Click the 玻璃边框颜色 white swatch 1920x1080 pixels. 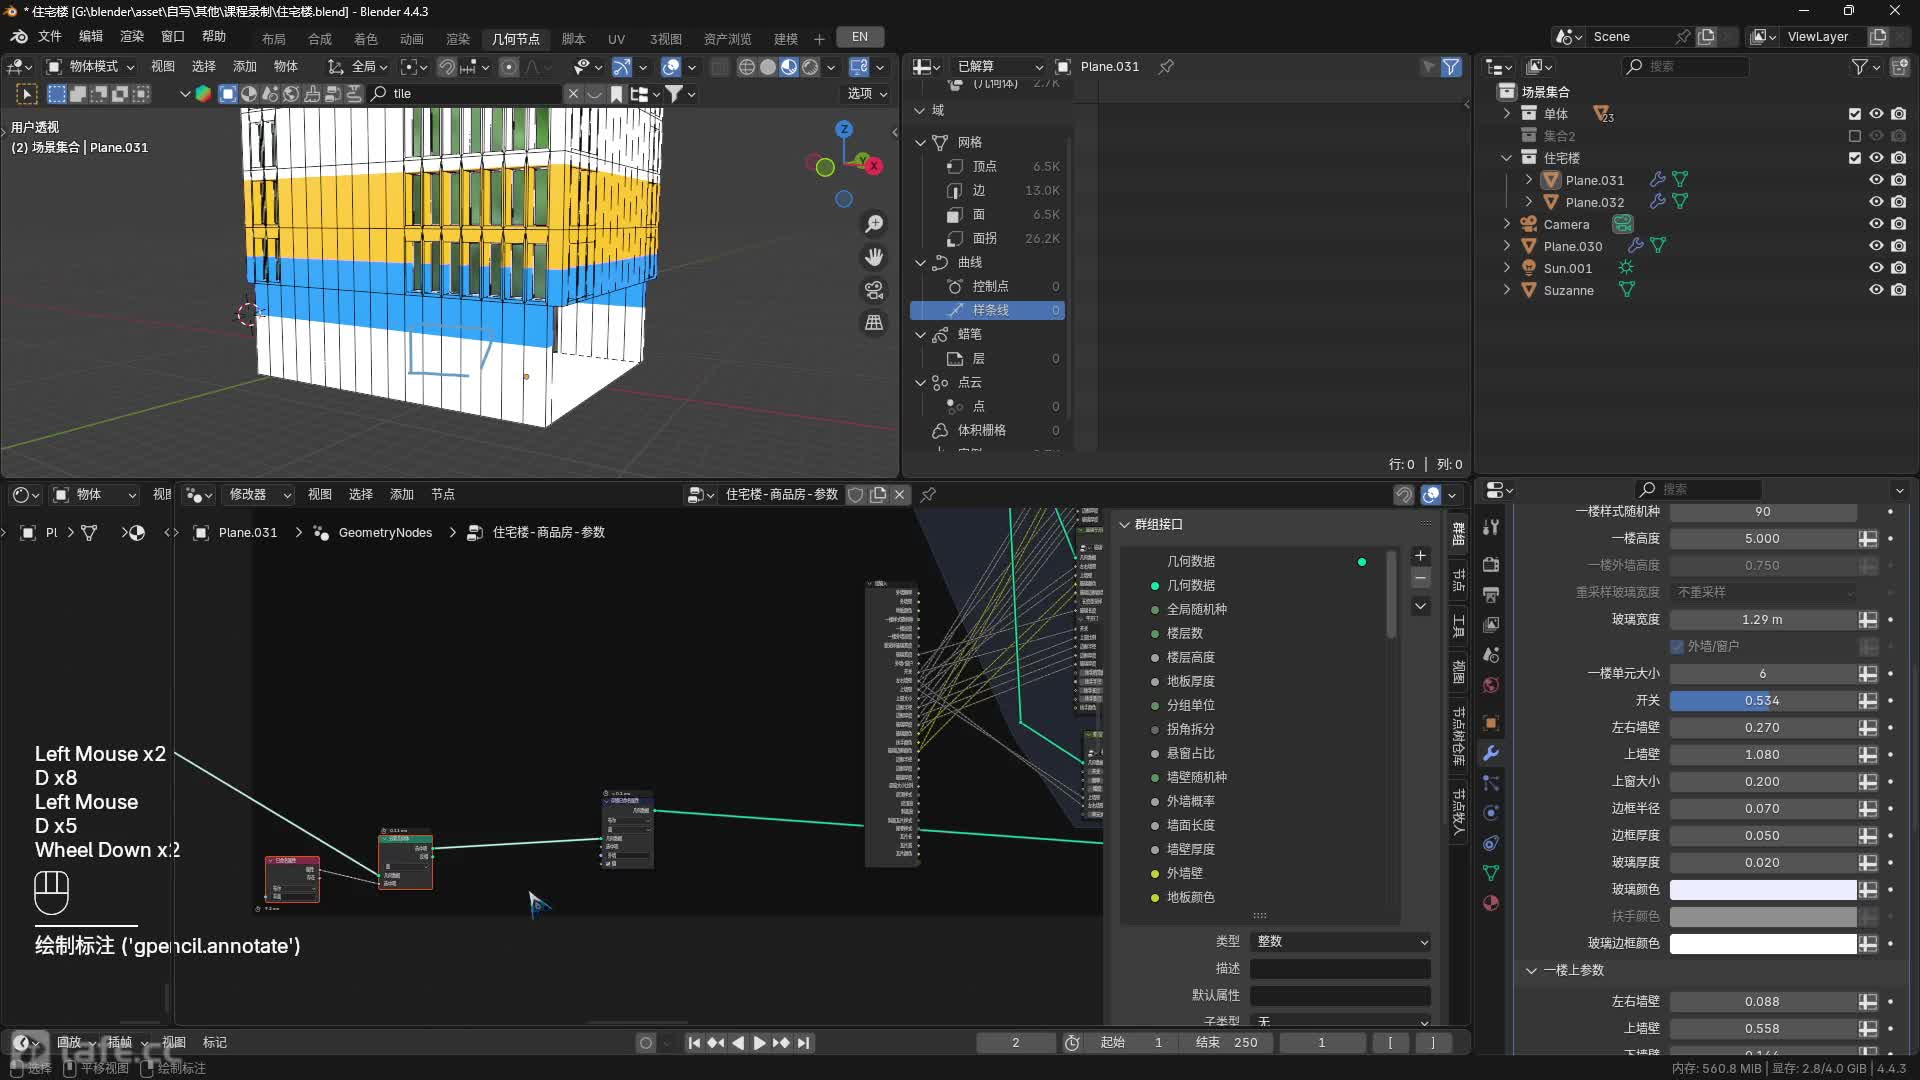1763,944
